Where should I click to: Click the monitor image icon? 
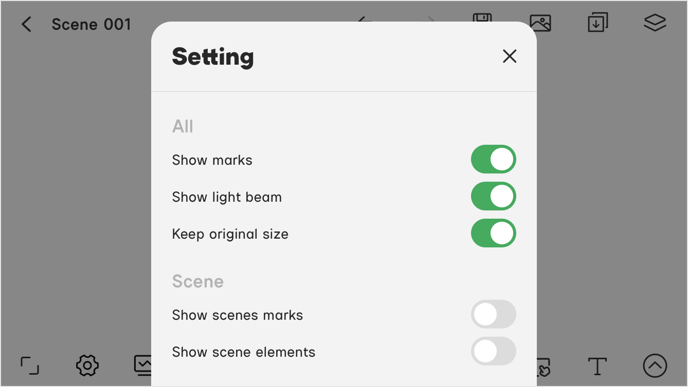pos(143,365)
